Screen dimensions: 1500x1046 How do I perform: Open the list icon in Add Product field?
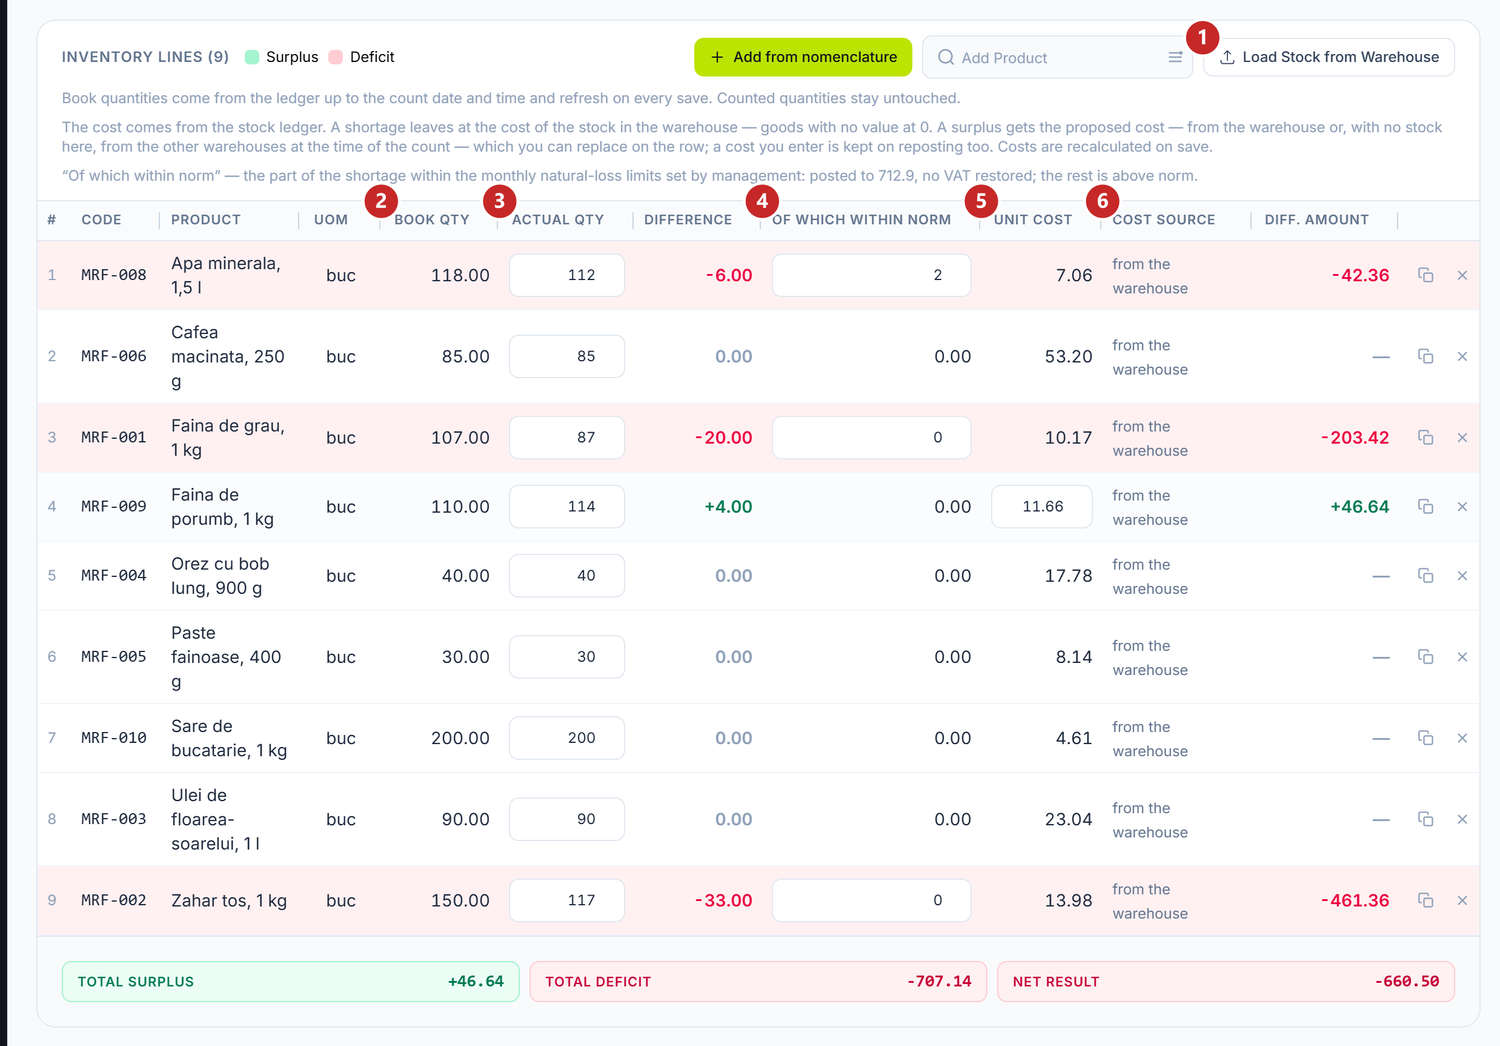pyautogui.click(x=1175, y=57)
